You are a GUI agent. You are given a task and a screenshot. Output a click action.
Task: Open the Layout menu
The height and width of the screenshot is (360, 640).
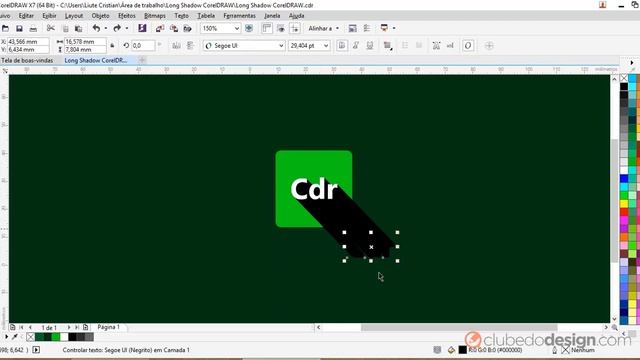pyautogui.click(x=74, y=16)
